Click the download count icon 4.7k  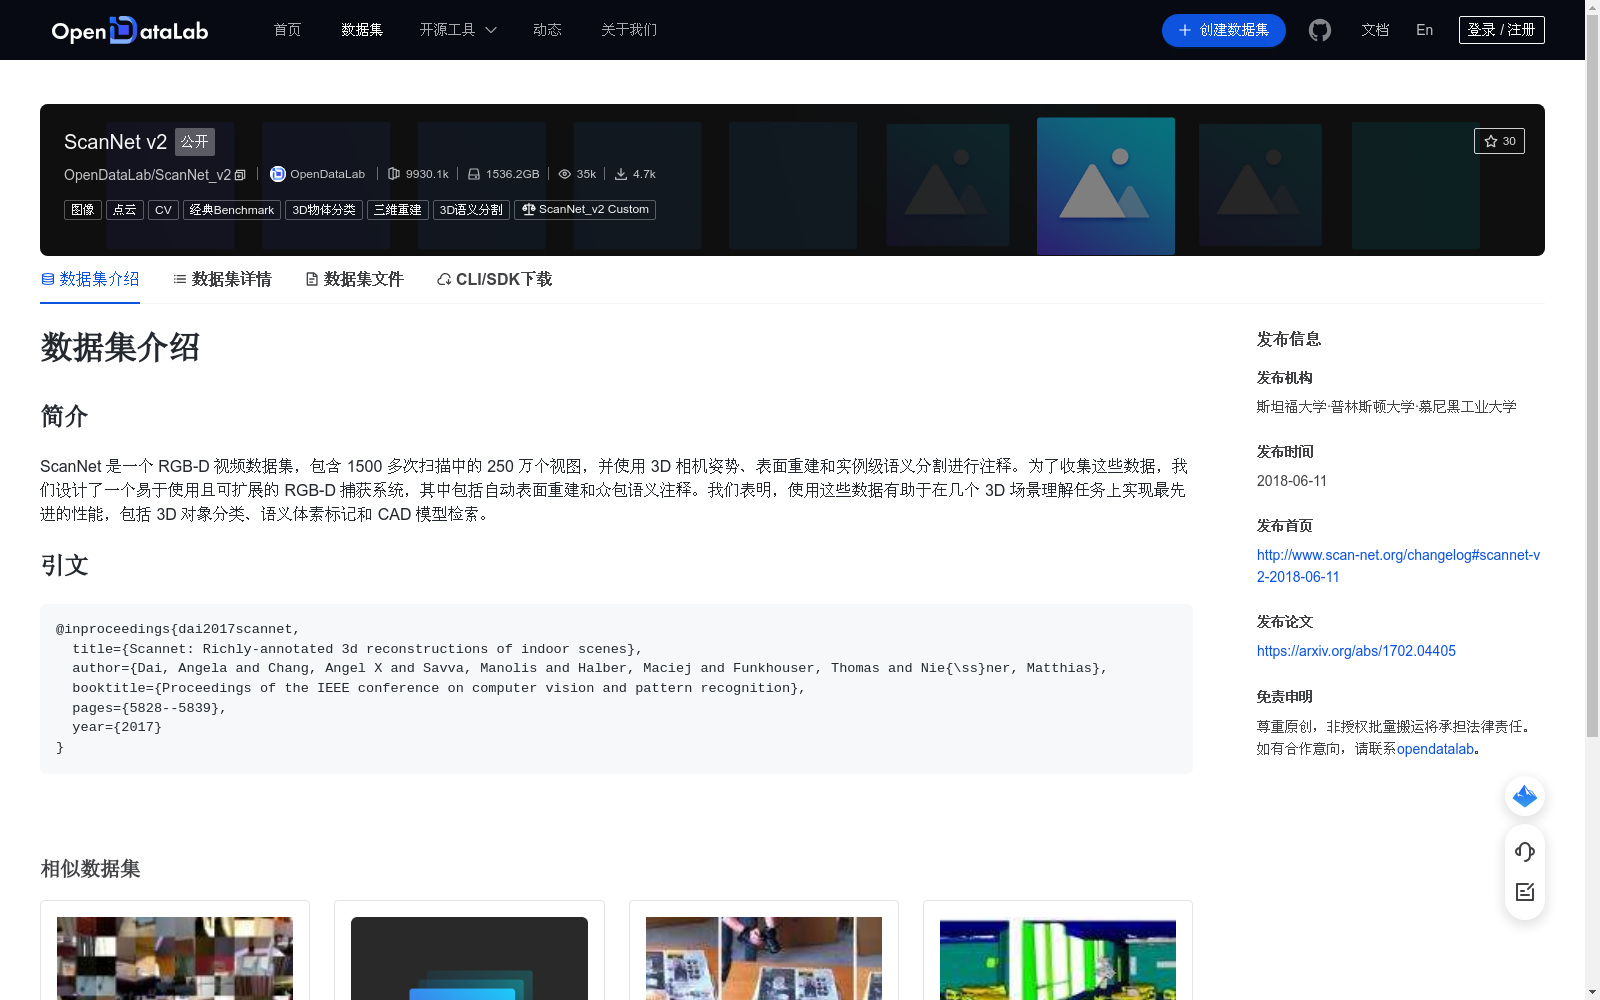pos(621,174)
